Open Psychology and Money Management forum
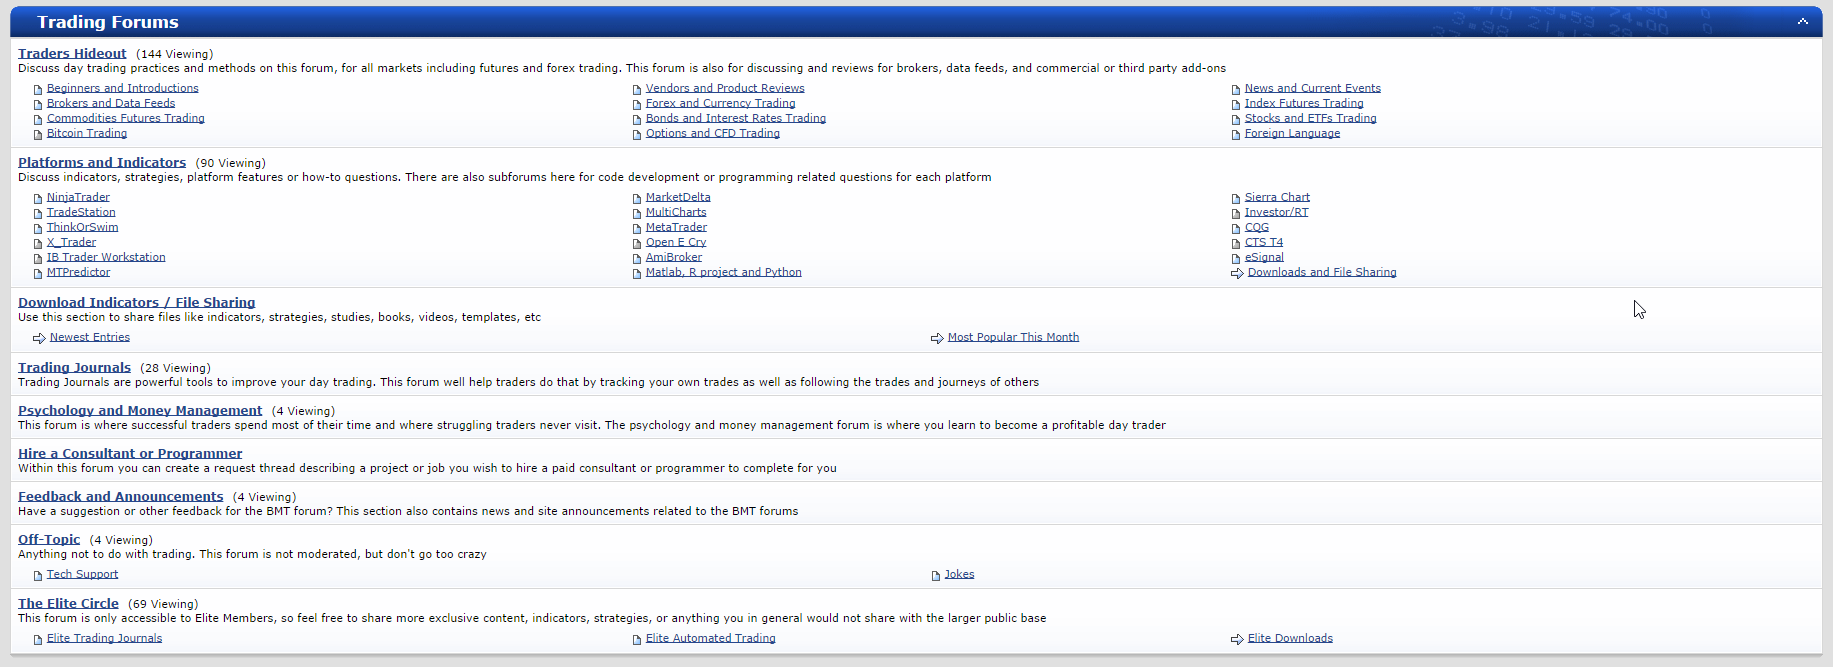The image size is (1833, 667). point(140,411)
